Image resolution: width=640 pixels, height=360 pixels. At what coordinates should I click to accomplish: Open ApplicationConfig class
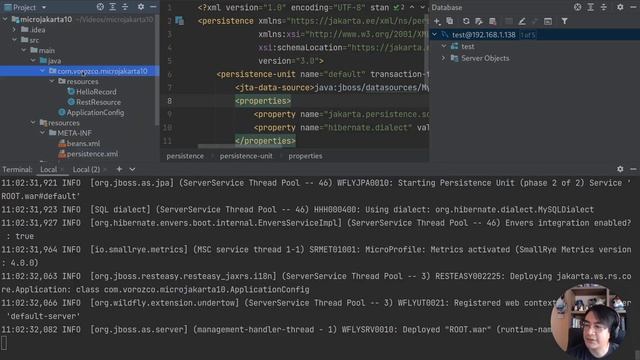95,112
